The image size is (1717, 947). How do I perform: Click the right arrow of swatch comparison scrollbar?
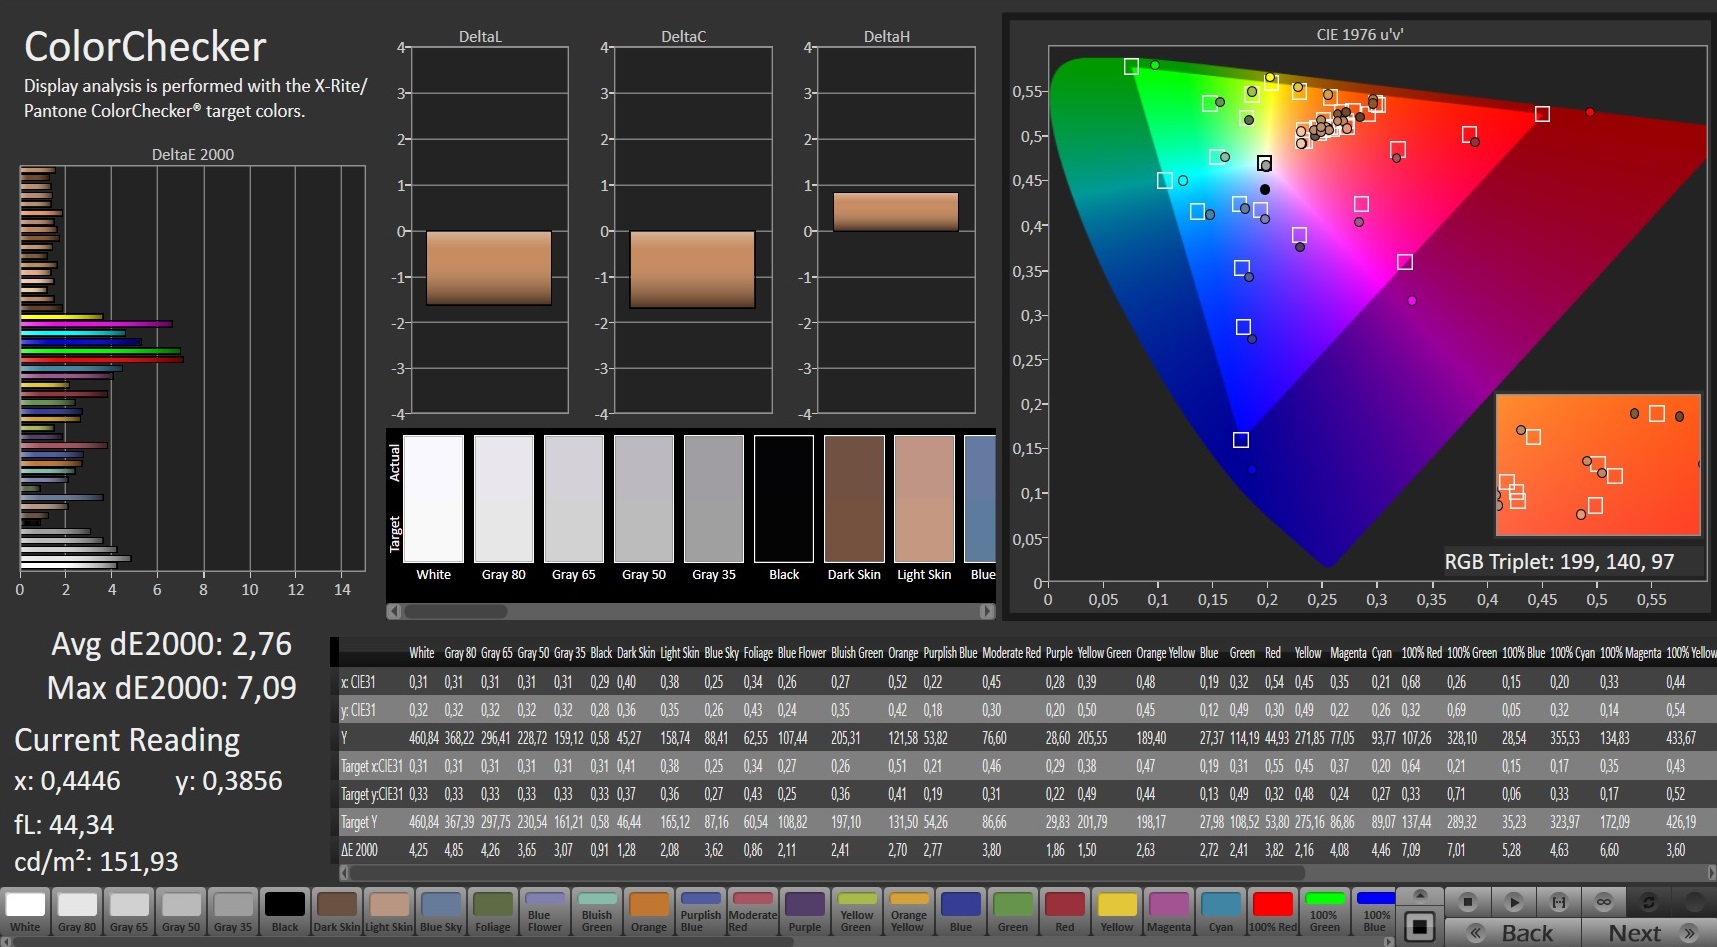987,611
